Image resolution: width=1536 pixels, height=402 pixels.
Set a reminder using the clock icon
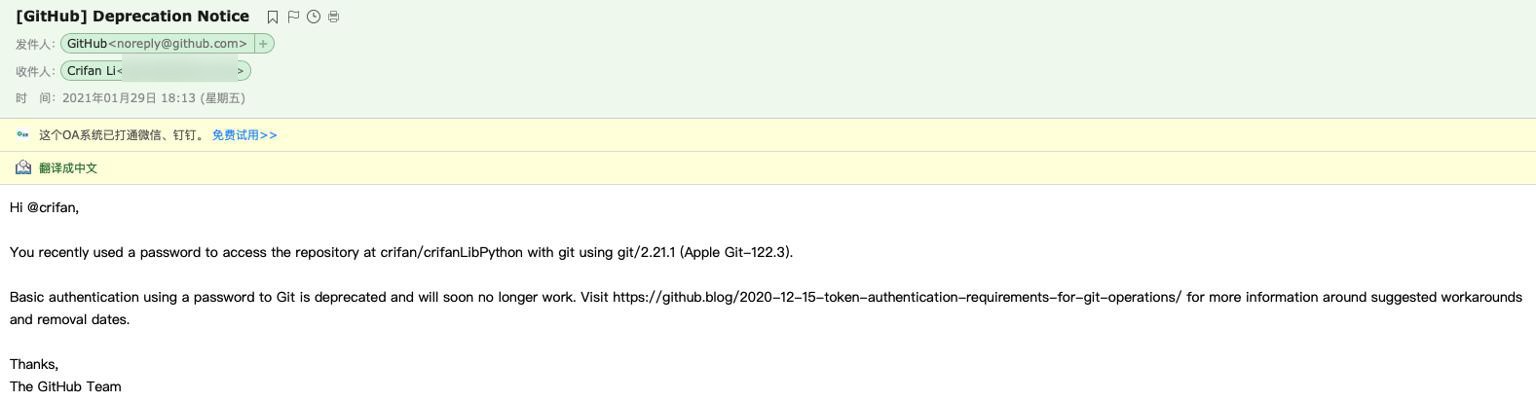(x=313, y=17)
